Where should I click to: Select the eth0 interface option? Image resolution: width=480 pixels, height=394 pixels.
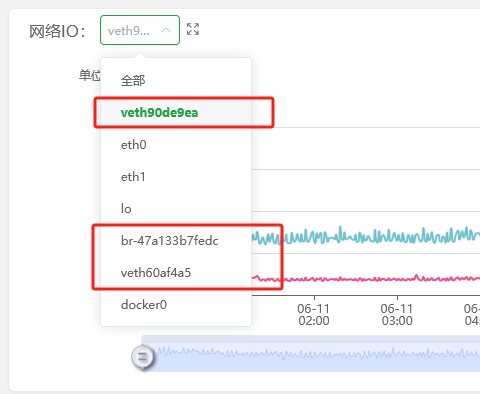click(x=176, y=145)
